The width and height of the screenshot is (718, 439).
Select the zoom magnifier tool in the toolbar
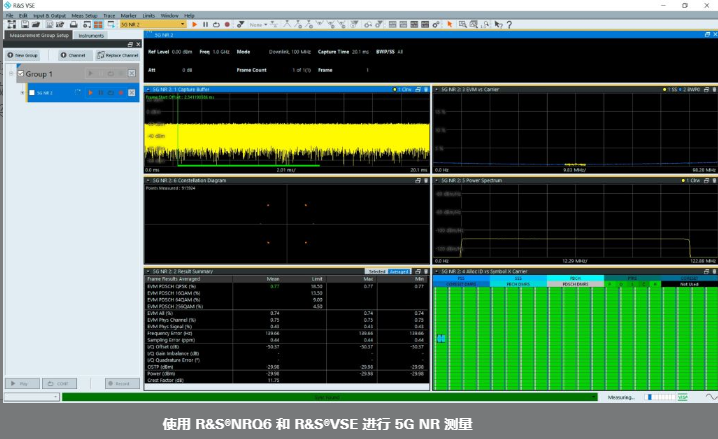coord(462,24)
